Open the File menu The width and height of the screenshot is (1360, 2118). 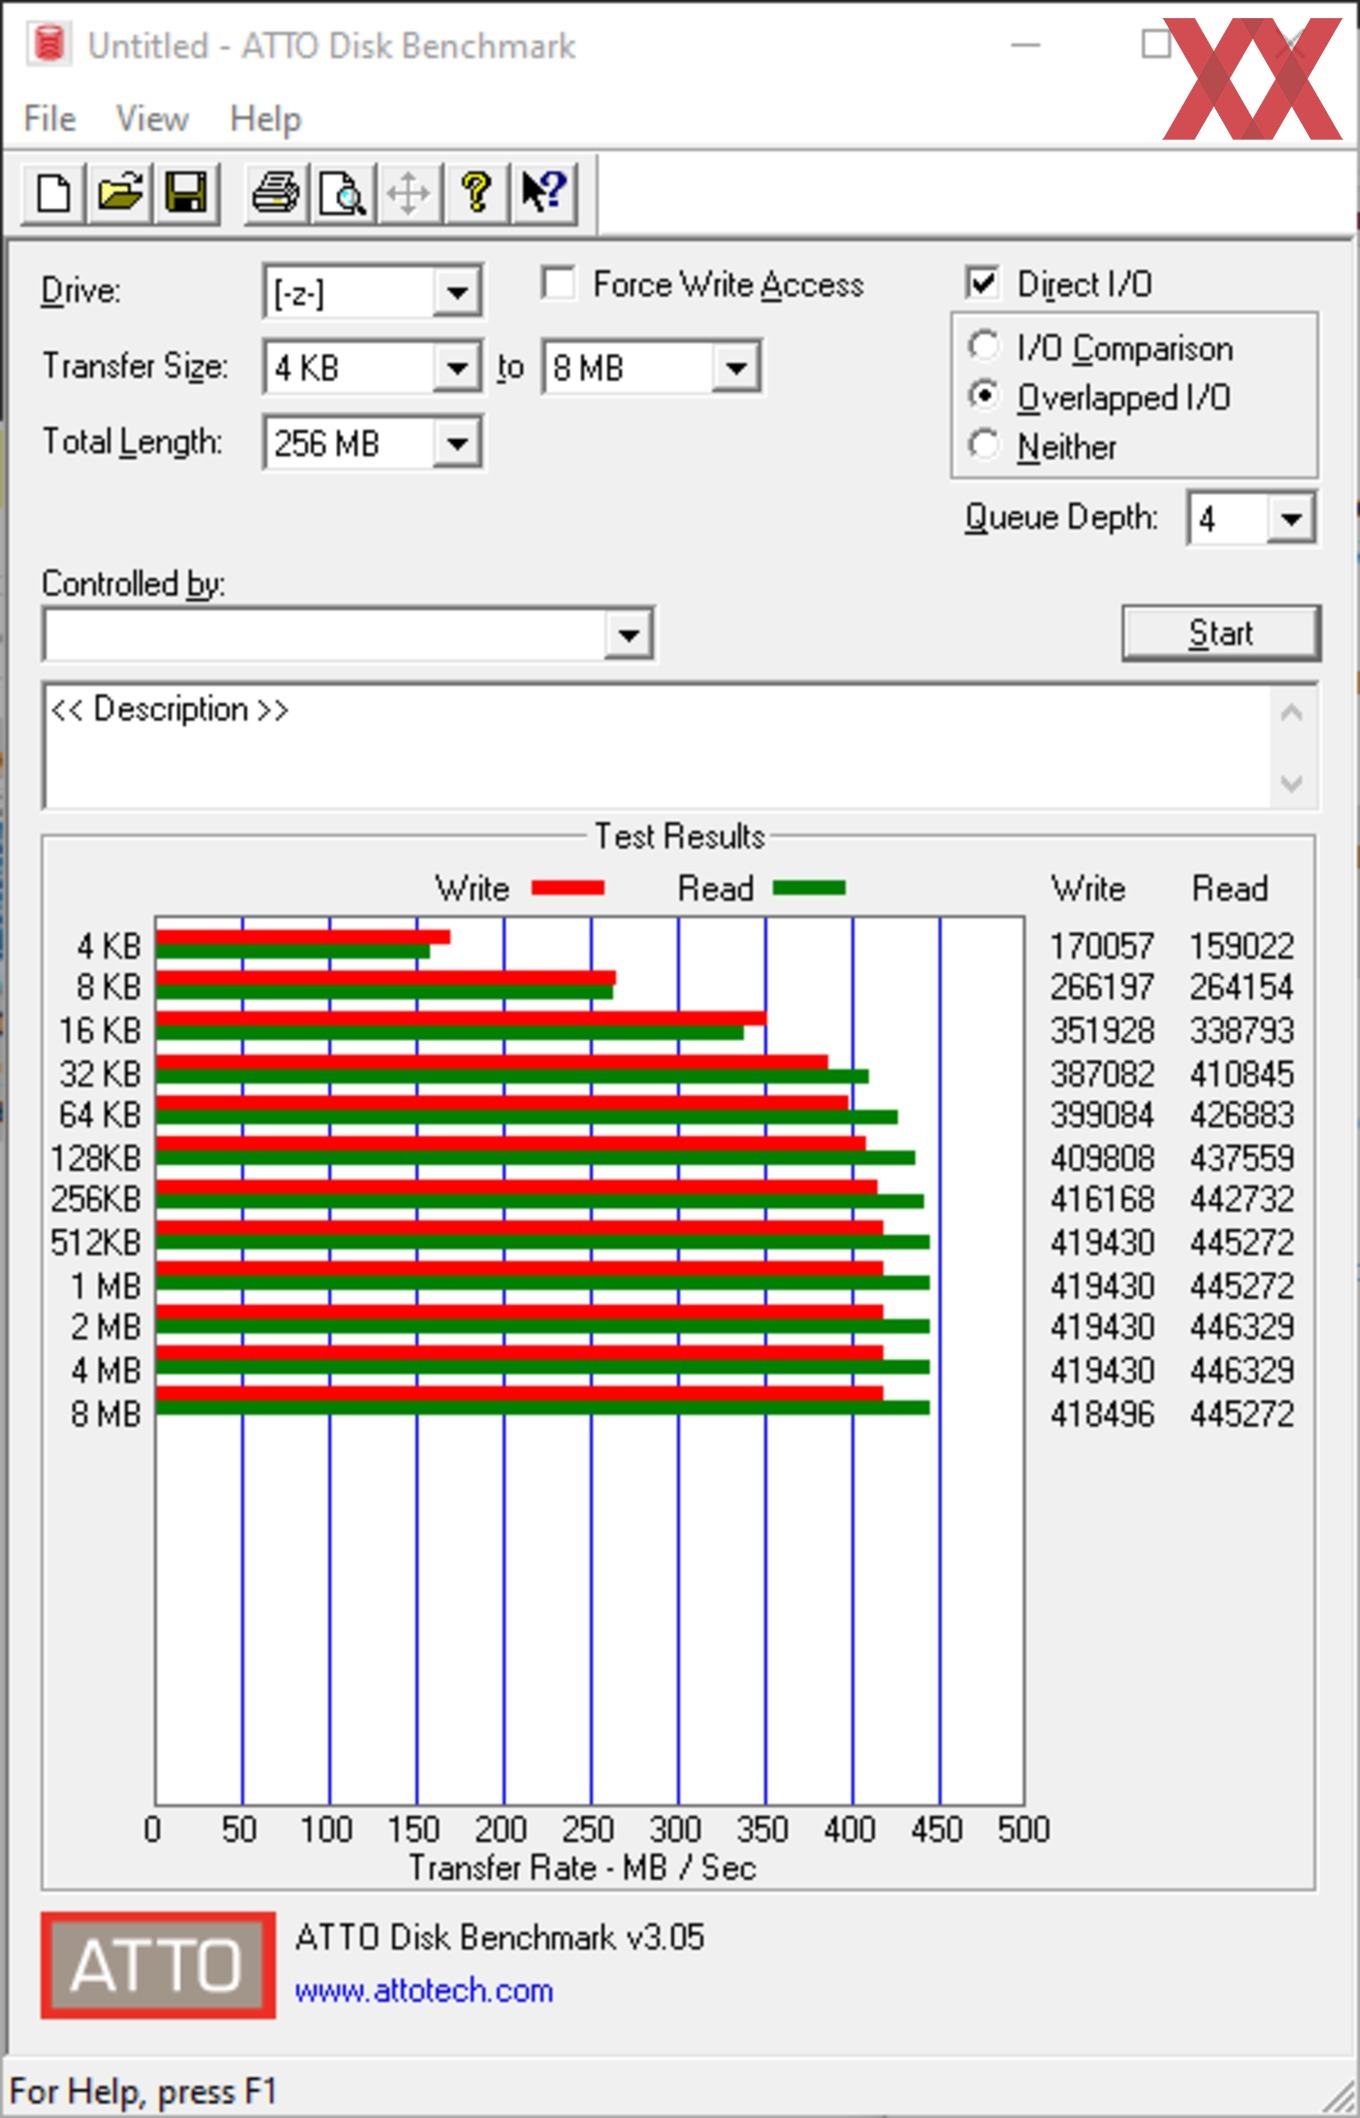coord(49,118)
